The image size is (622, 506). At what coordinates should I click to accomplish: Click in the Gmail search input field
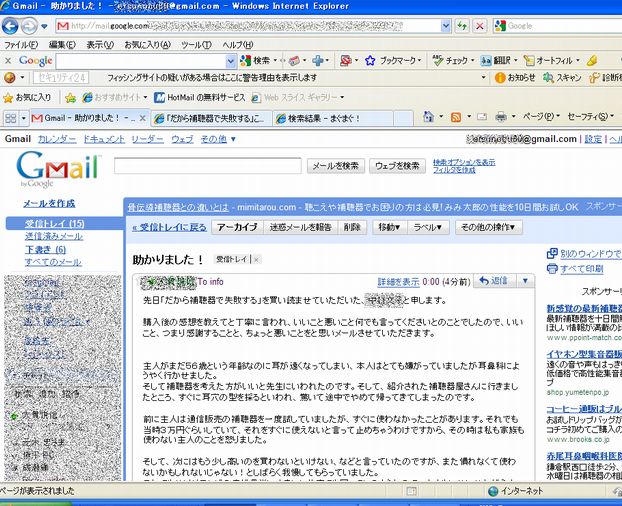point(207,166)
